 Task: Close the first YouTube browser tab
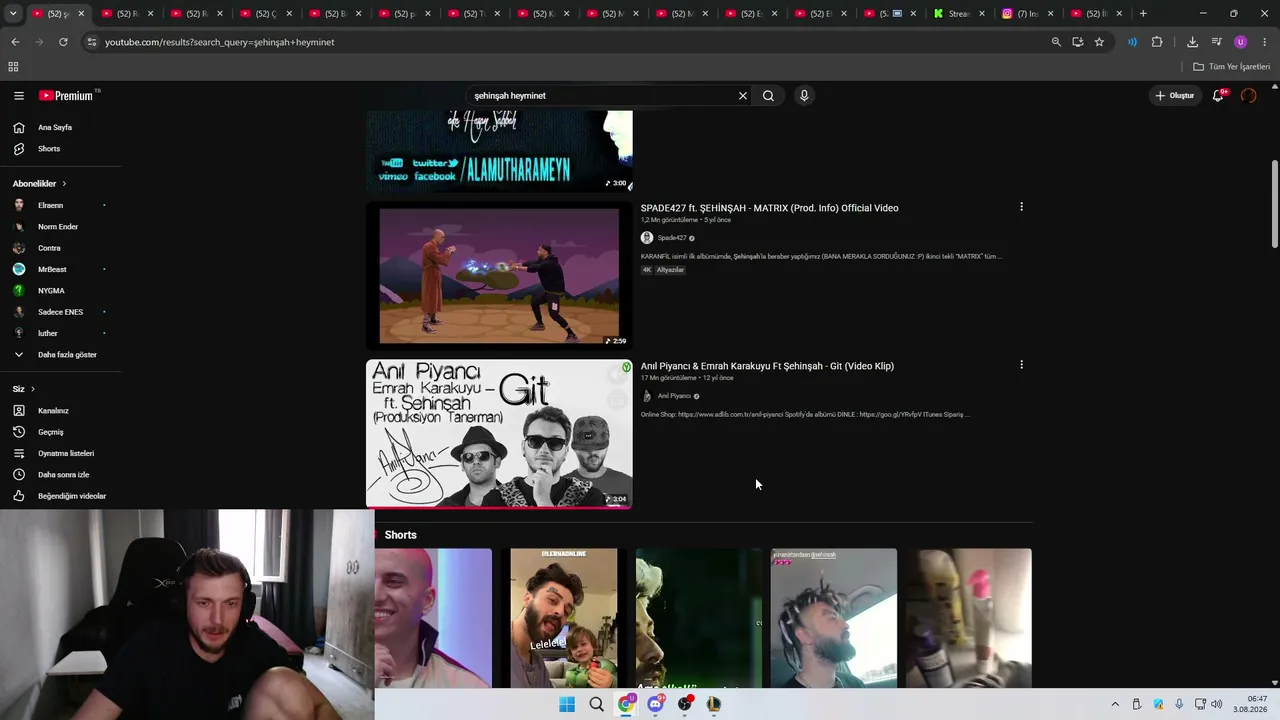pyautogui.click(x=81, y=14)
